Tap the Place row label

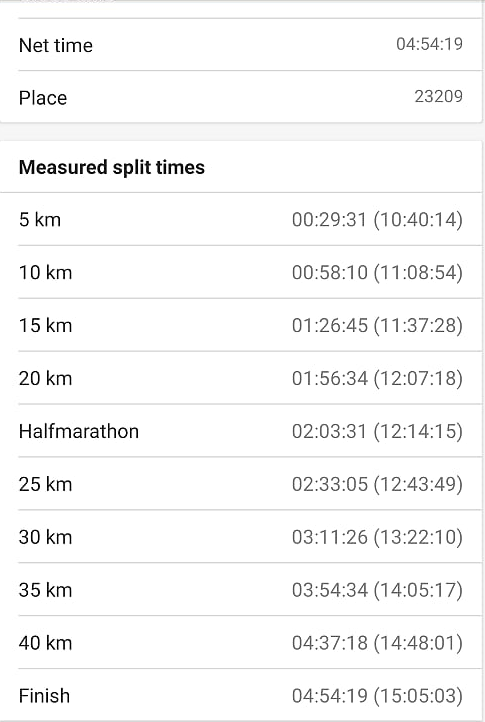(x=43, y=98)
